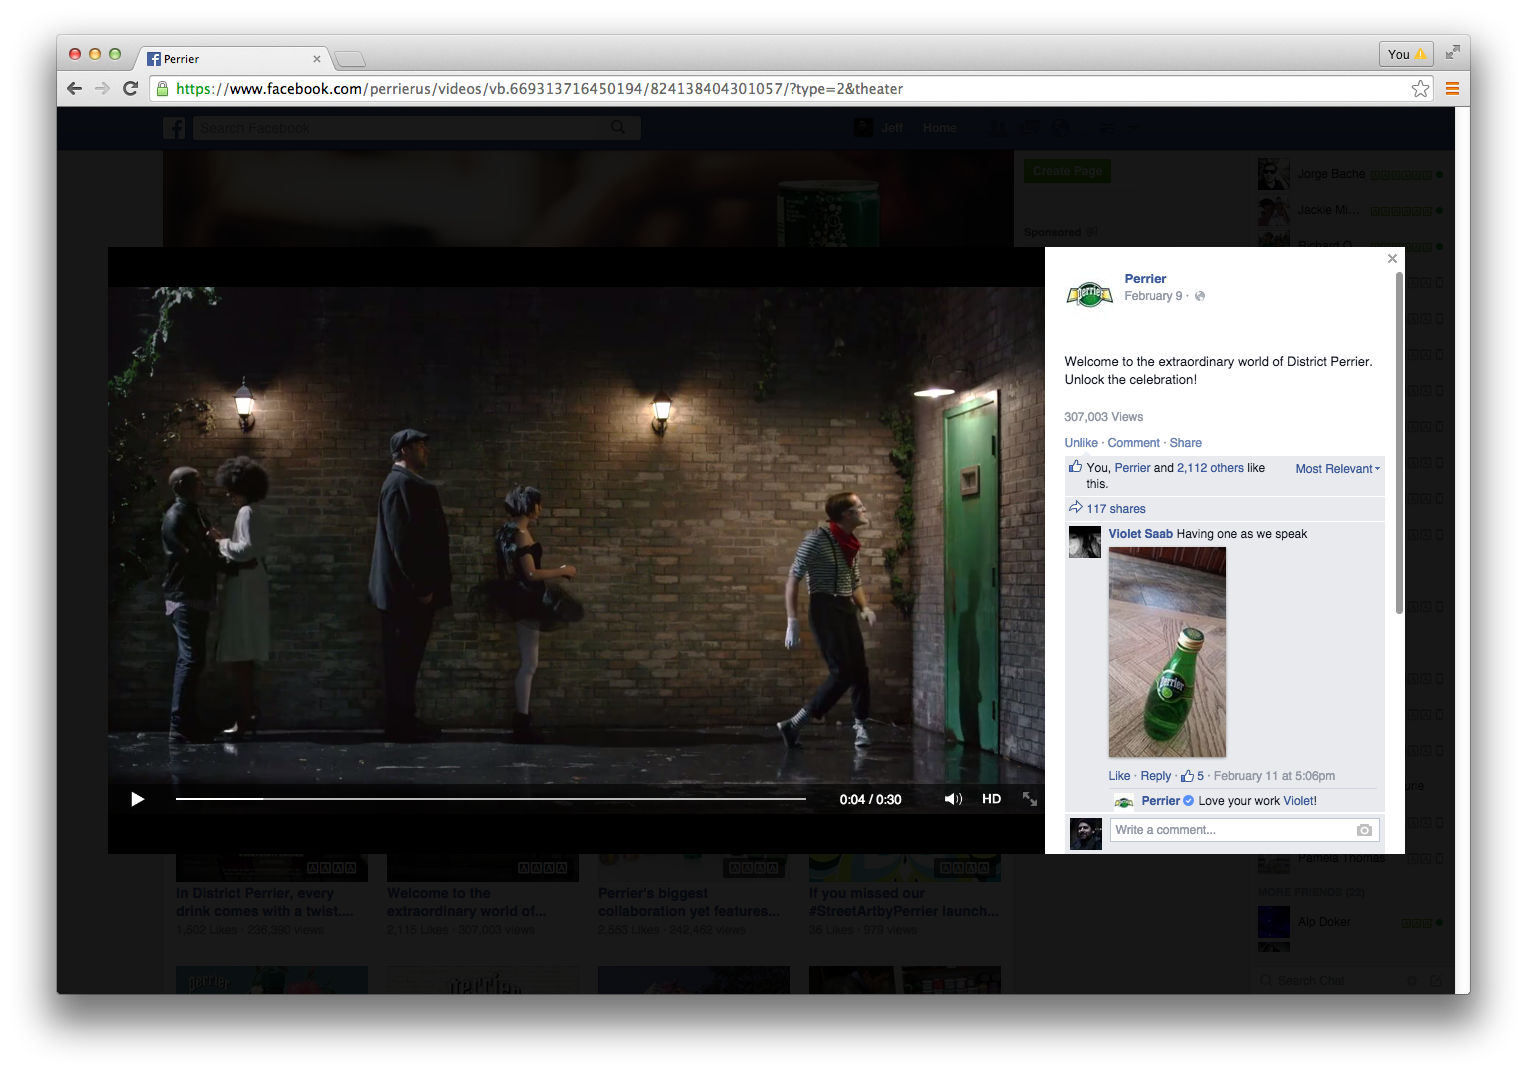Like Violet Saab's comment
Screen dimensions: 1527x1073
tap(1119, 776)
